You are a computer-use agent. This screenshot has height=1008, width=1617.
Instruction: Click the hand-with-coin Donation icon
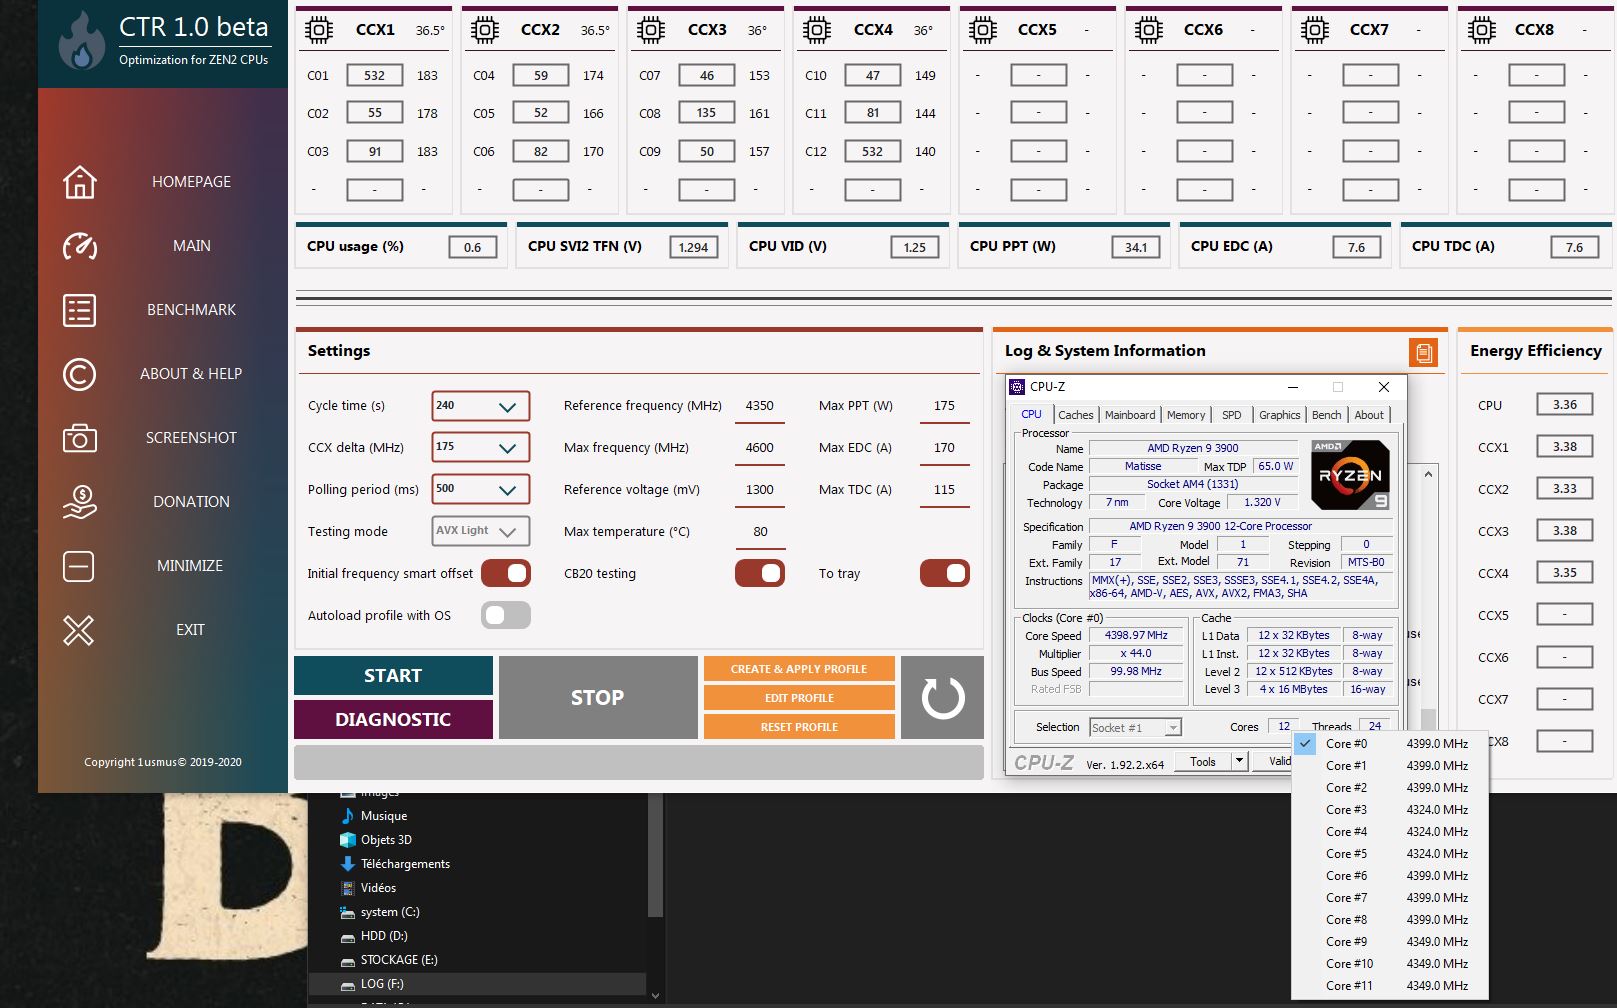(80, 502)
